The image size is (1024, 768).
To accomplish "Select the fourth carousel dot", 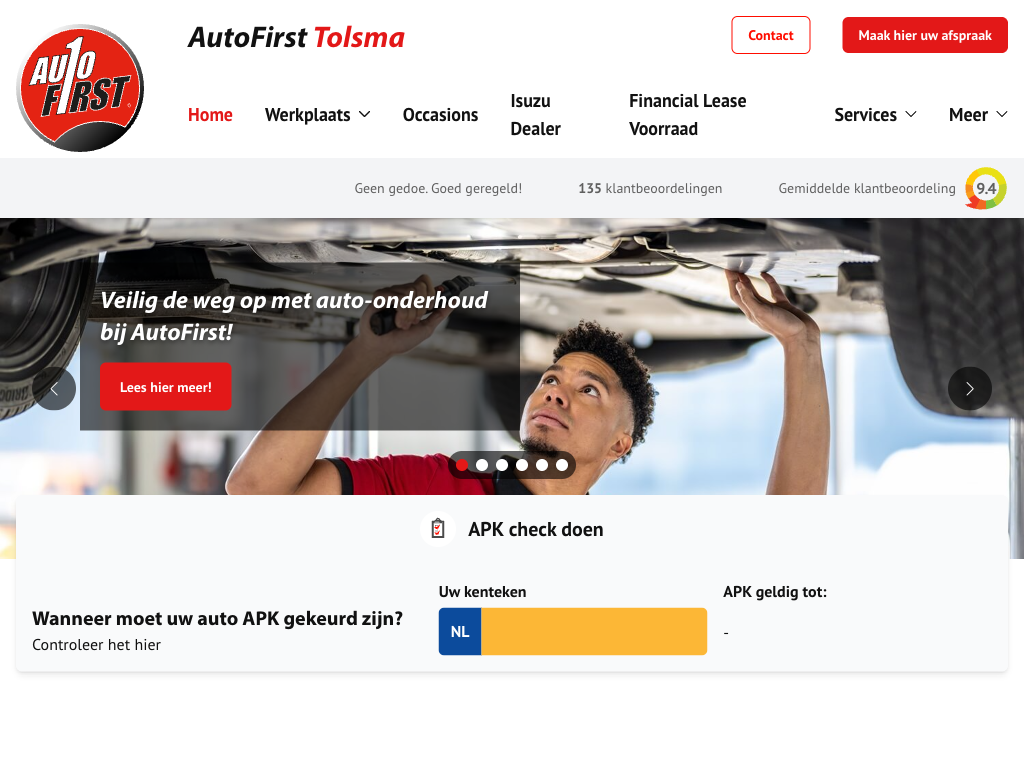I will point(522,465).
